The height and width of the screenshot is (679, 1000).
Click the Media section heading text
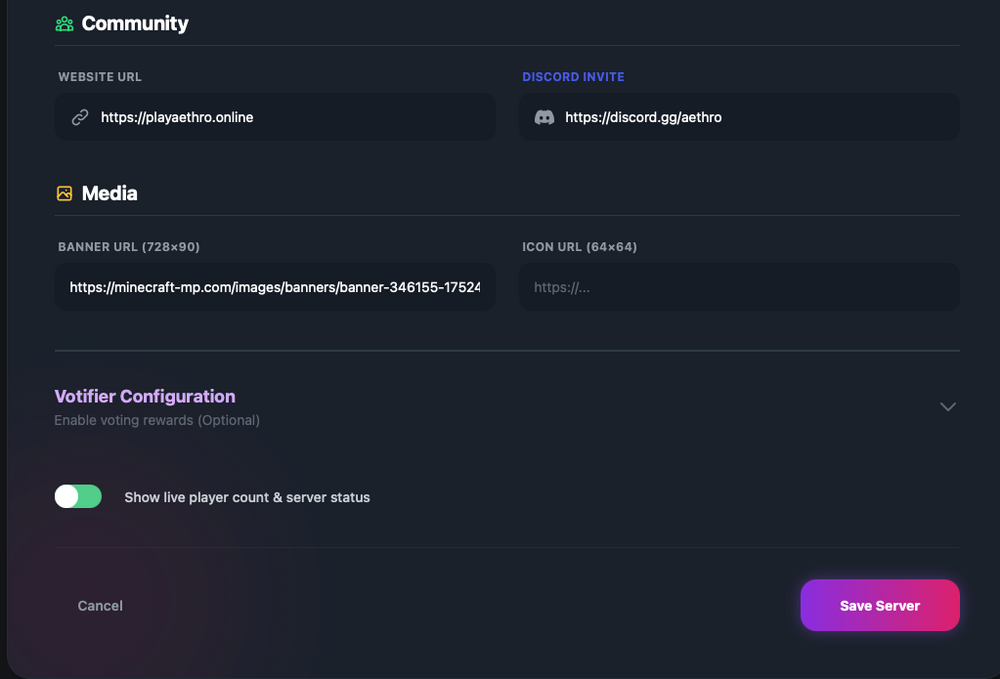109,194
